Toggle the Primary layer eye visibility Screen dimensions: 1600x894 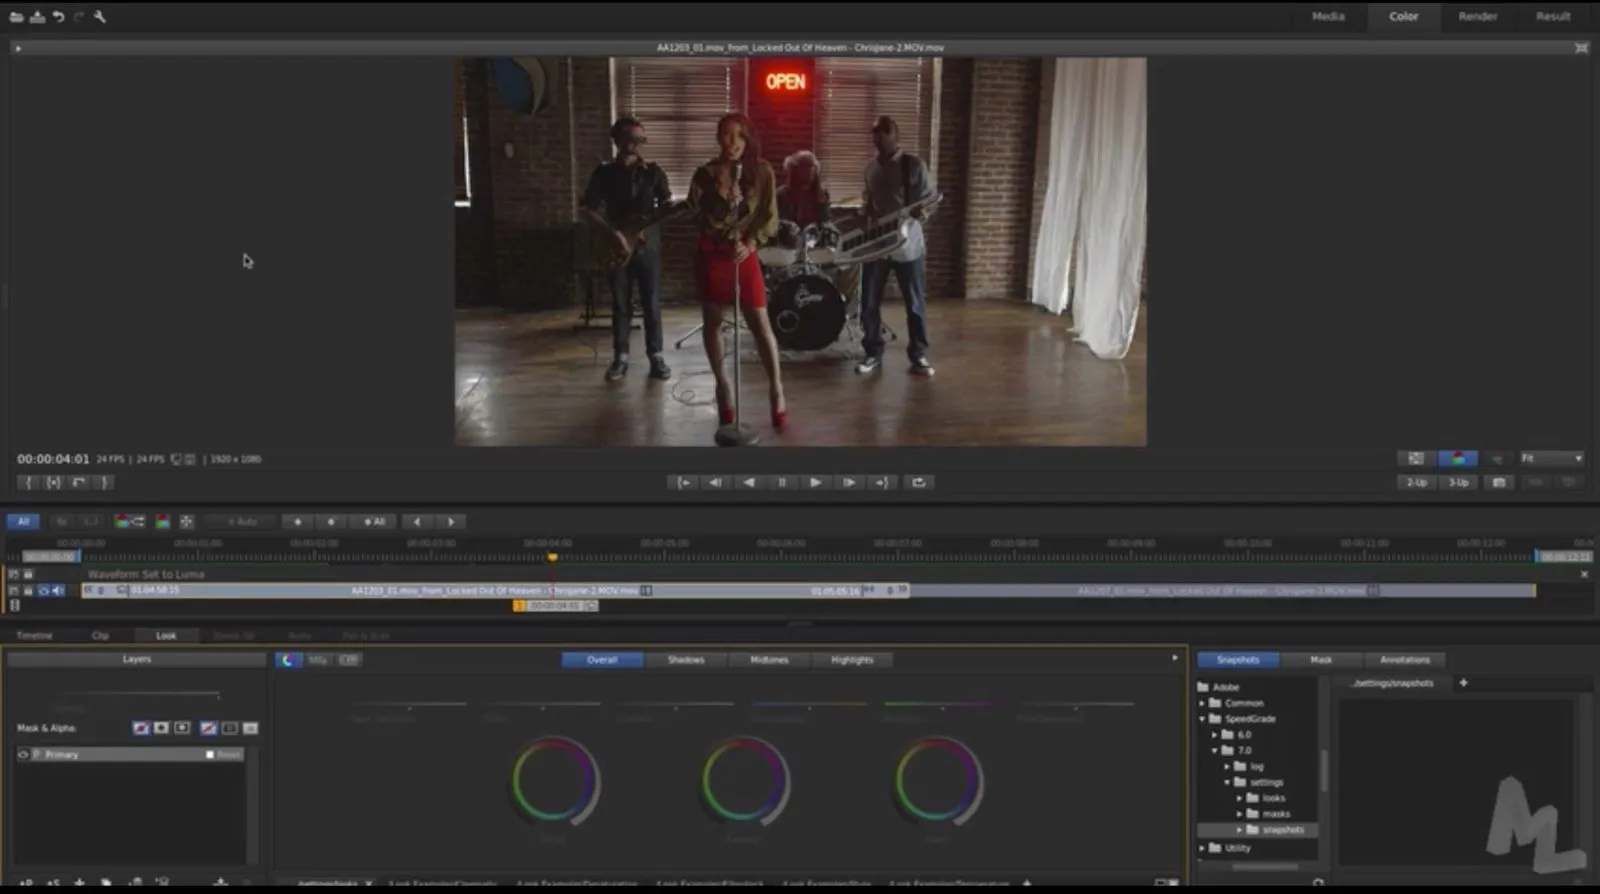(x=23, y=754)
